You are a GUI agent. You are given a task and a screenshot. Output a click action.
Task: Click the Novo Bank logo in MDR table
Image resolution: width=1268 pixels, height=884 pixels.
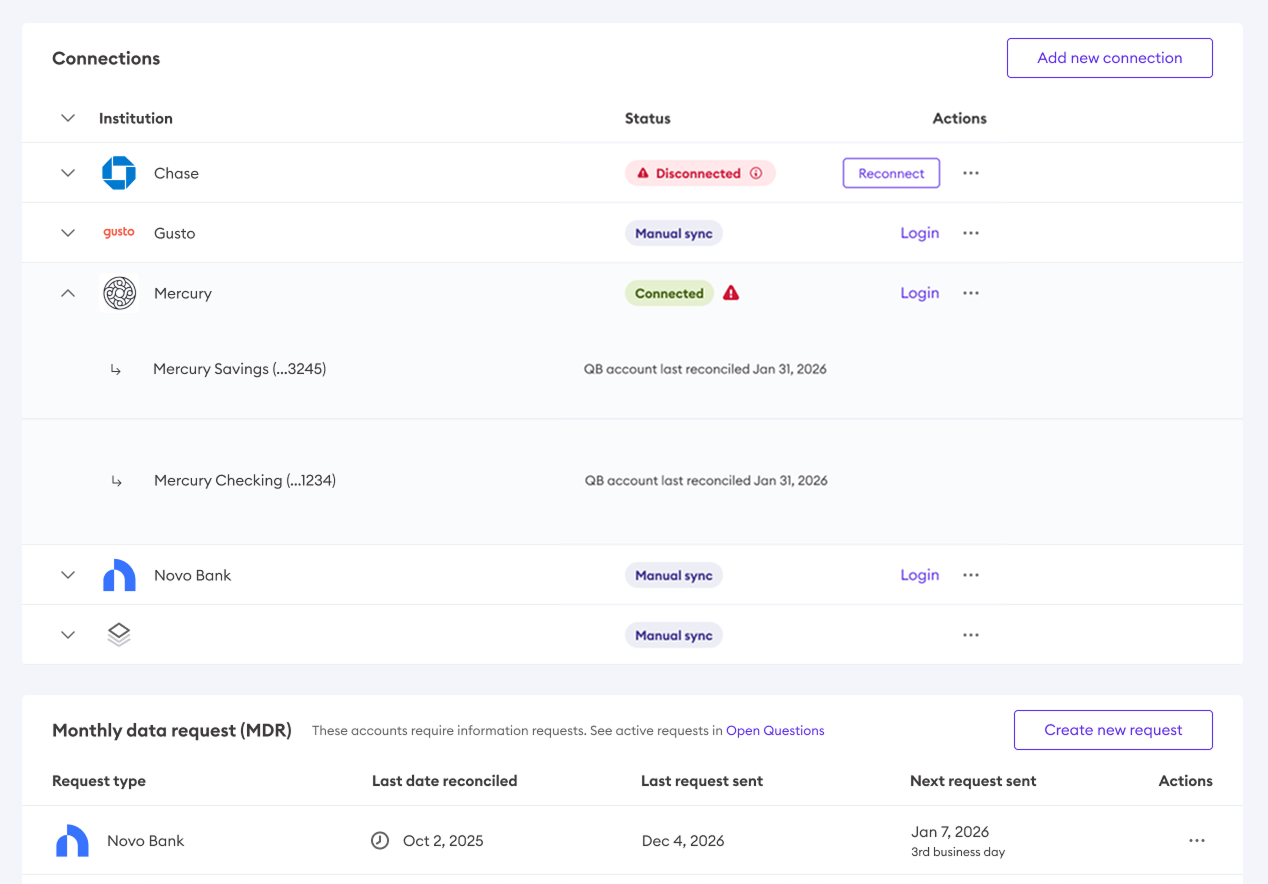pos(72,841)
